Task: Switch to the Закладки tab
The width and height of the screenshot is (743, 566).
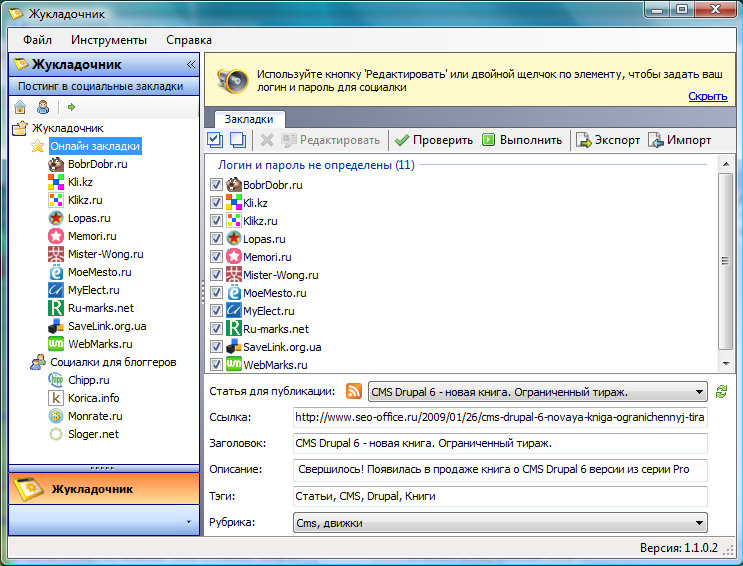Action: coord(245,118)
